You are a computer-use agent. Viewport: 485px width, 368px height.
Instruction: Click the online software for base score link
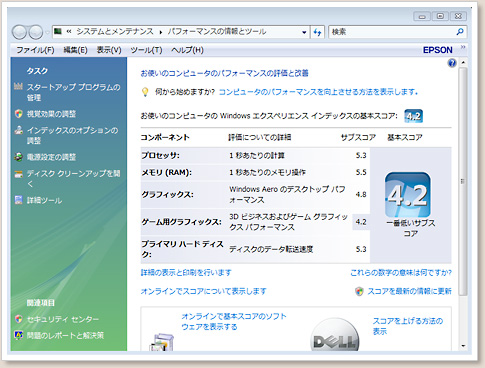tap(234, 321)
